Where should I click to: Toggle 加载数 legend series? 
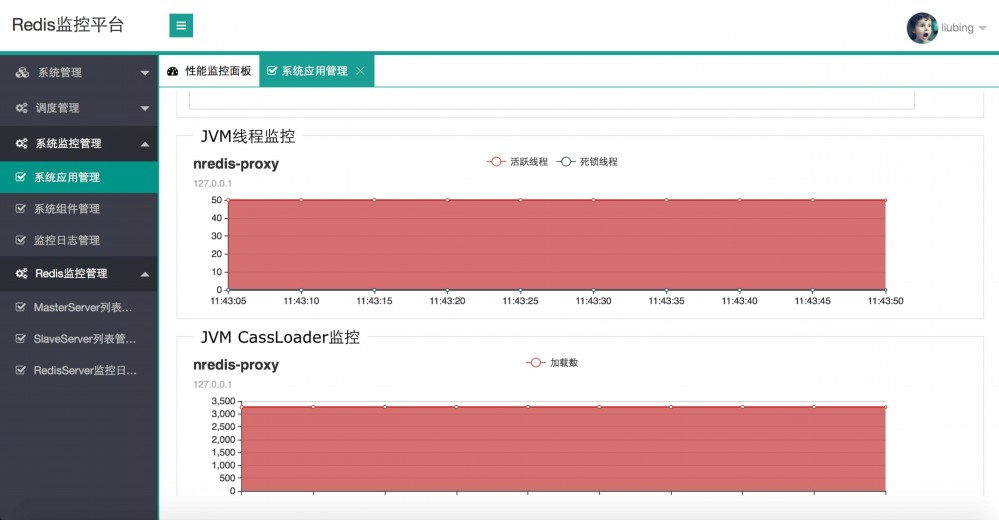[552, 363]
